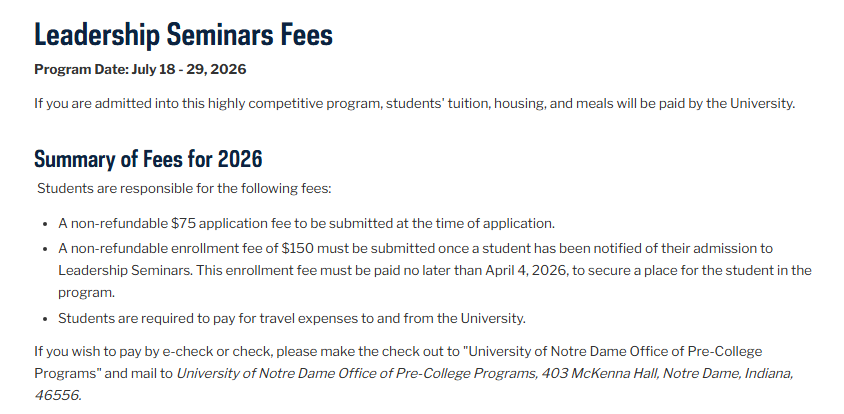Click 'Notre Dame, Indiana' in the mailing address
844x414 pixels.
(x=724, y=374)
